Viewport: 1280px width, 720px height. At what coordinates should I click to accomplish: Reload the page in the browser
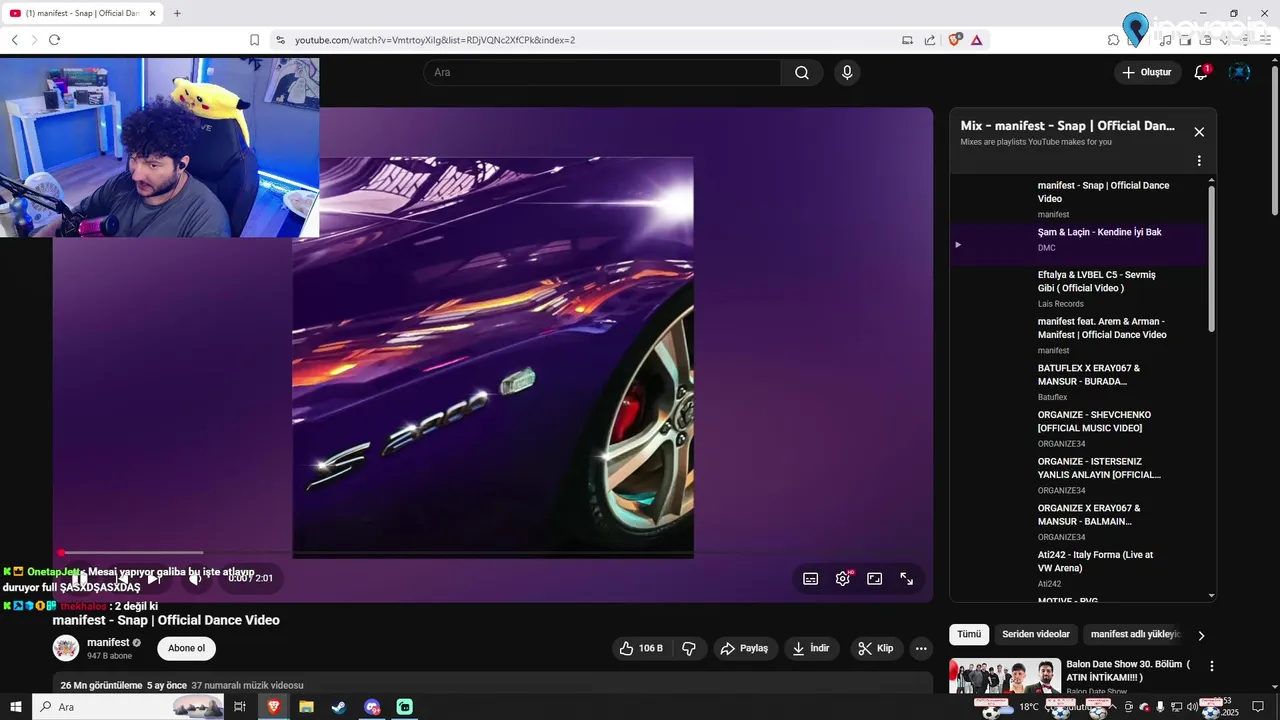point(54,40)
